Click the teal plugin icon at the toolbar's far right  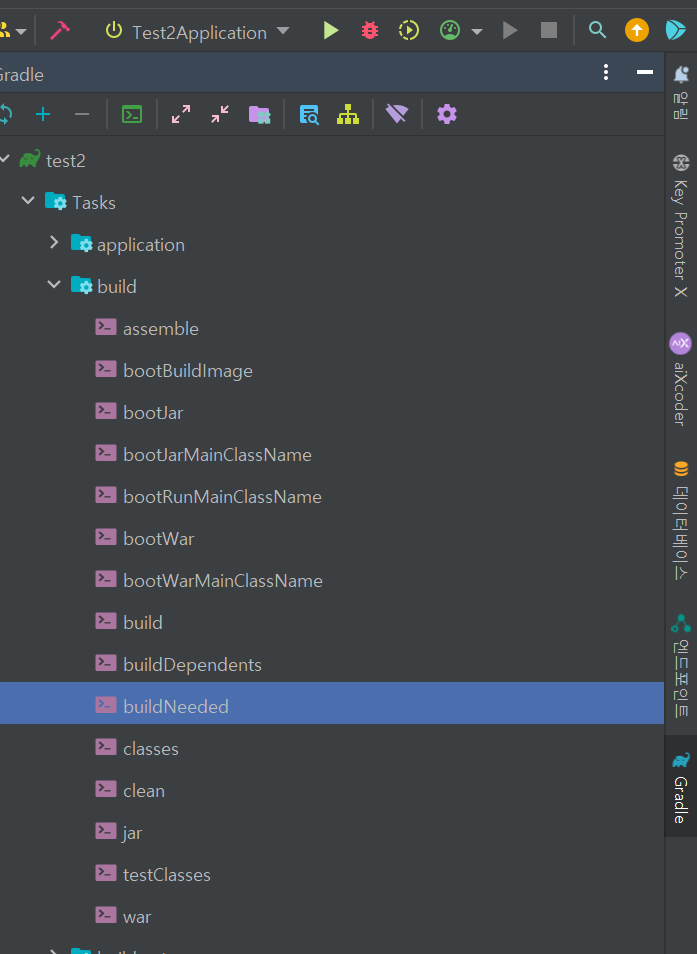click(676, 30)
